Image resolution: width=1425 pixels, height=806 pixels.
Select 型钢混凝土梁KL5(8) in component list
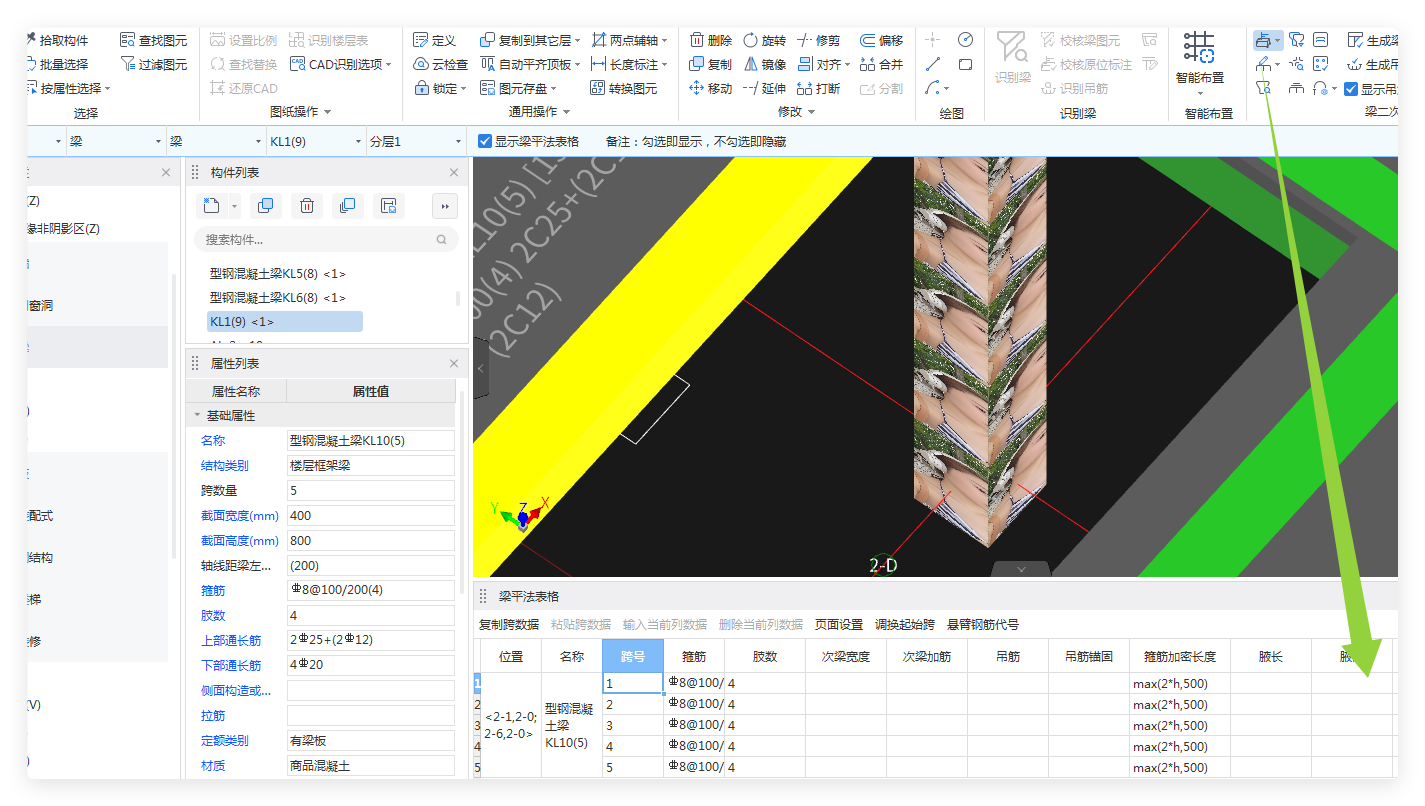point(277,273)
